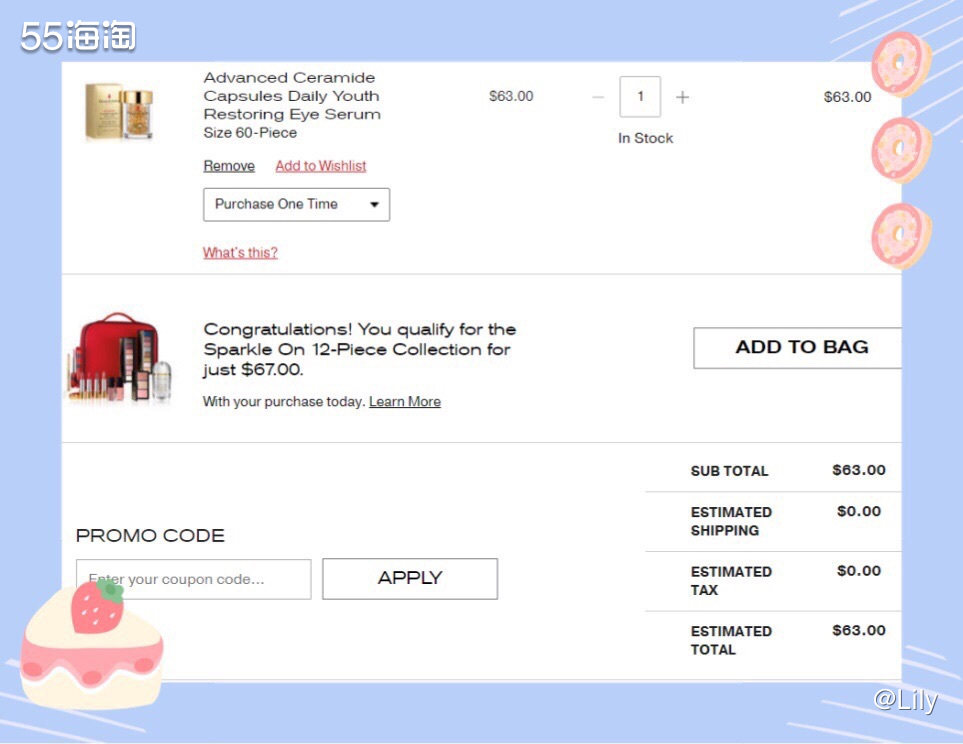963x744 pixels.
Task: Click the @Lily watermark
Action: pyautogui.click(x=905, y=700)
